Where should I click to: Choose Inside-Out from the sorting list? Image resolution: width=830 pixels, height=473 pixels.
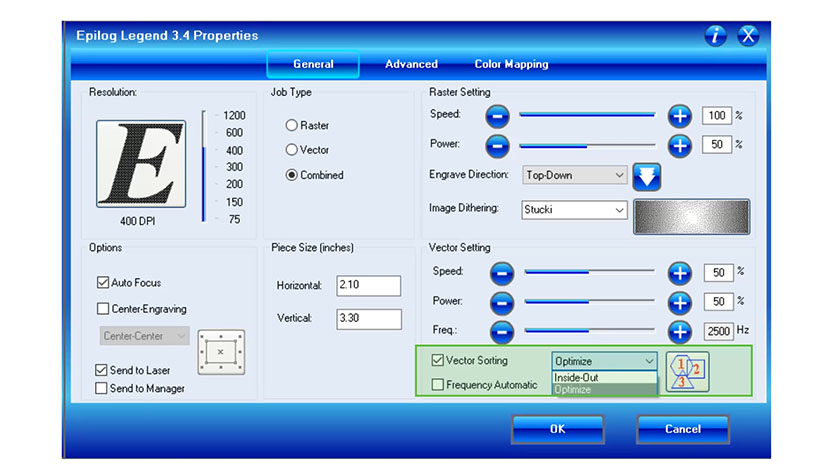pyautogui.click(x=604, y=377)
